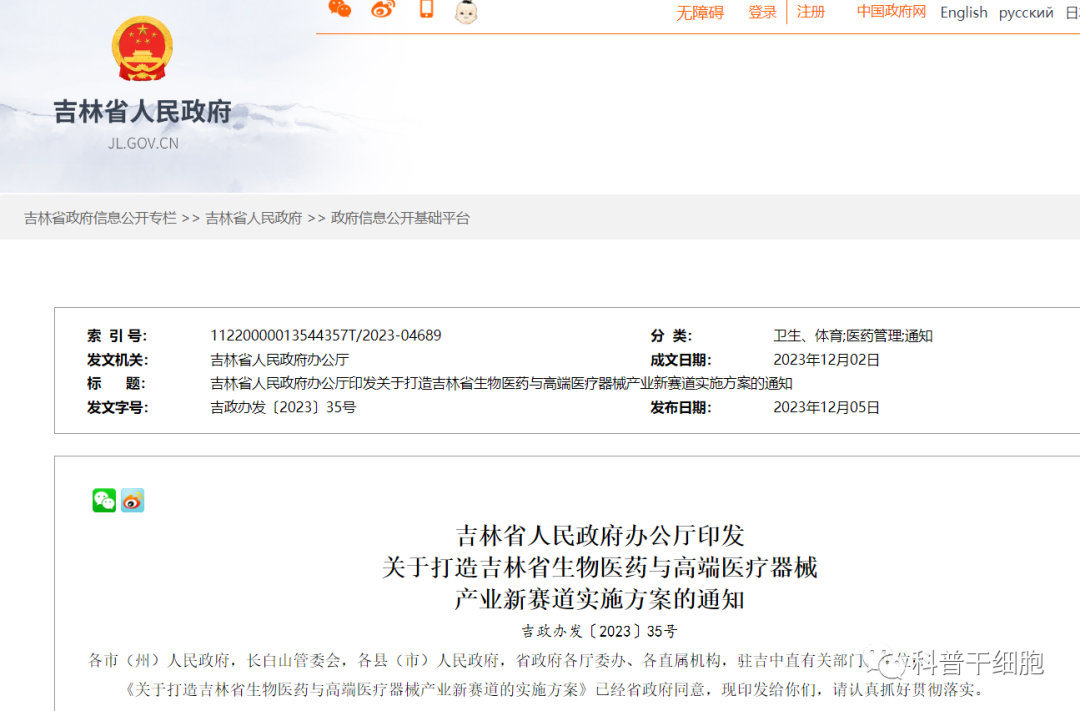Share article via green WeChat icon

(104, 500)
